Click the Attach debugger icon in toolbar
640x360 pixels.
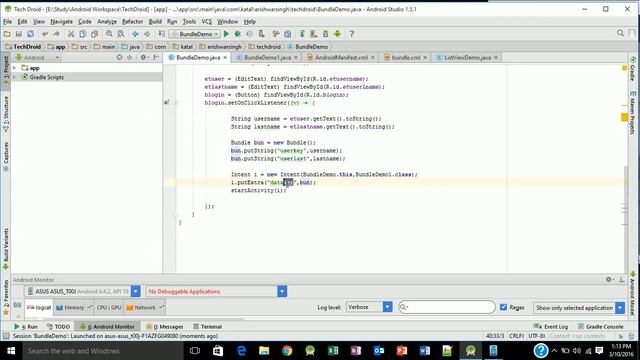coord(261,34)
